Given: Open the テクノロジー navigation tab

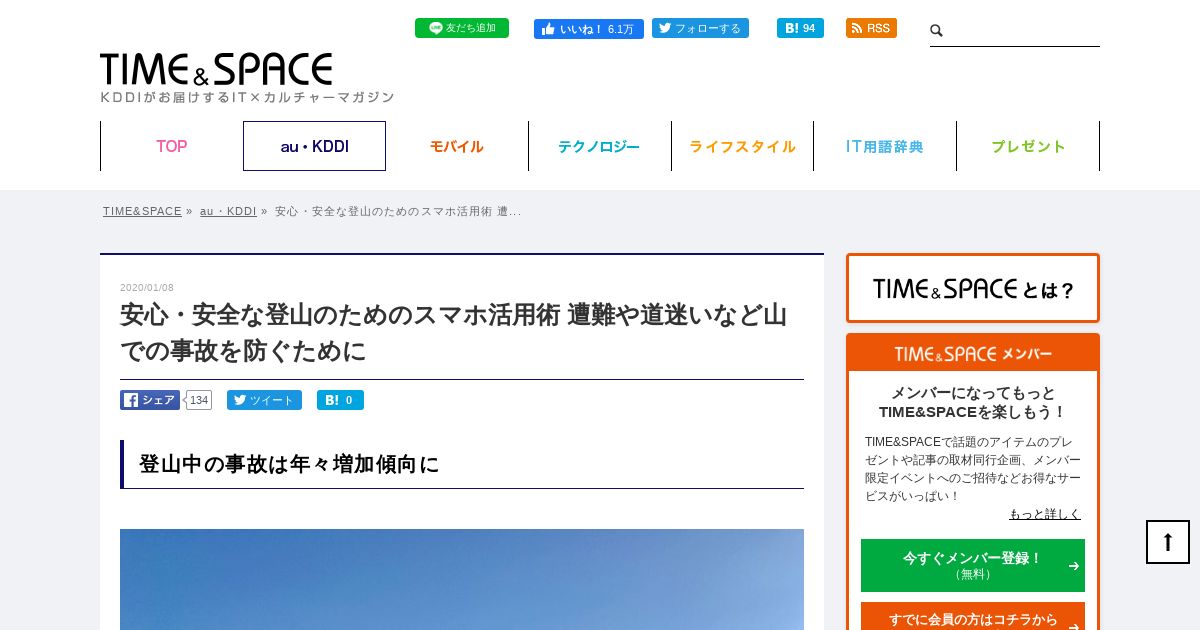Looking at the screenshot, I should point(599,146).
